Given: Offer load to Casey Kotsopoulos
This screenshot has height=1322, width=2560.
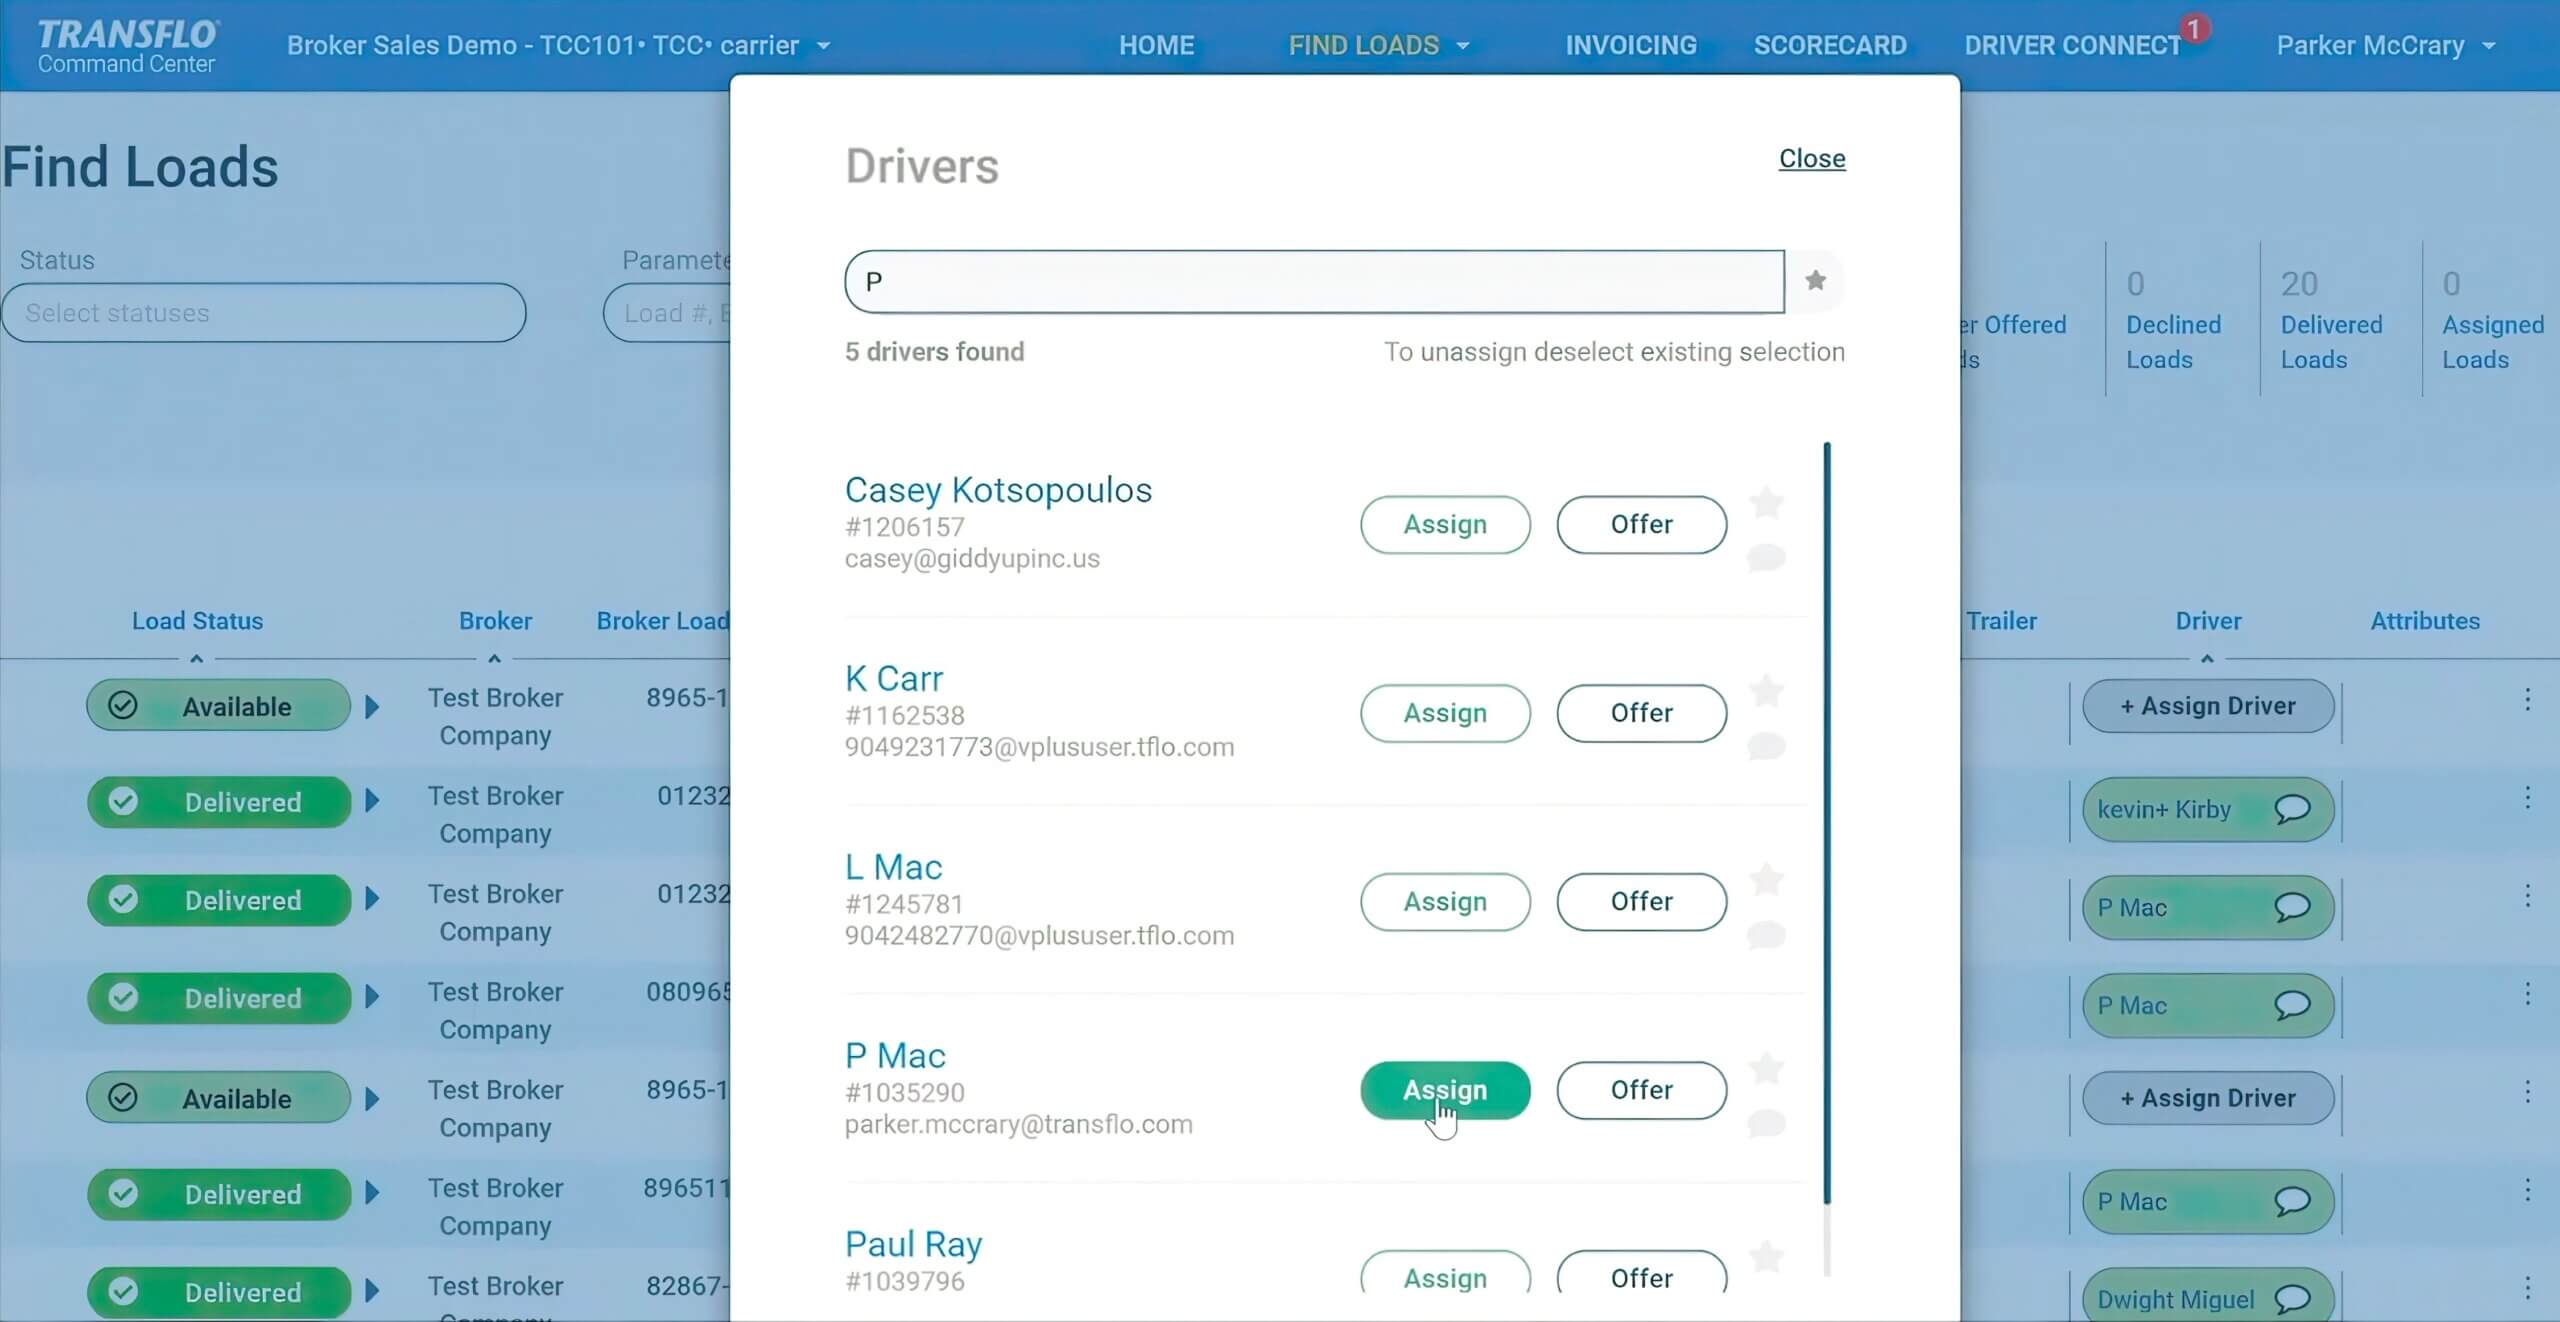Looking at the screenshot, I should pyautogui.click(x=1641, y=524).
